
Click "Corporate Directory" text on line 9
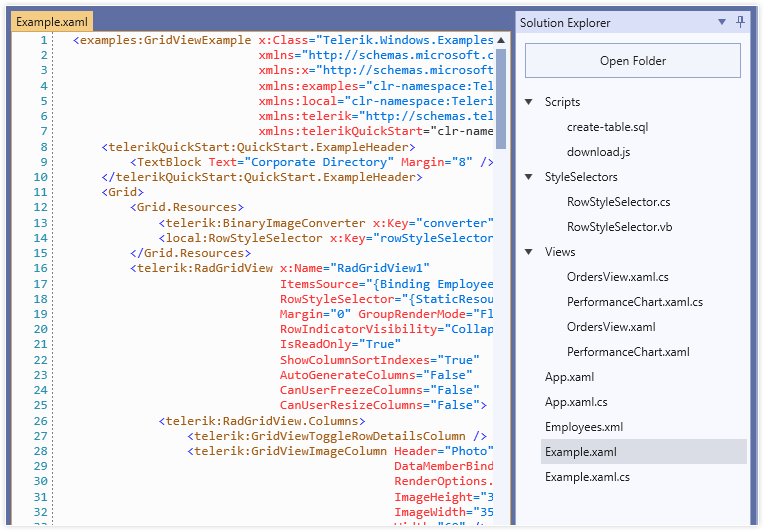click(x=319, y=162)
